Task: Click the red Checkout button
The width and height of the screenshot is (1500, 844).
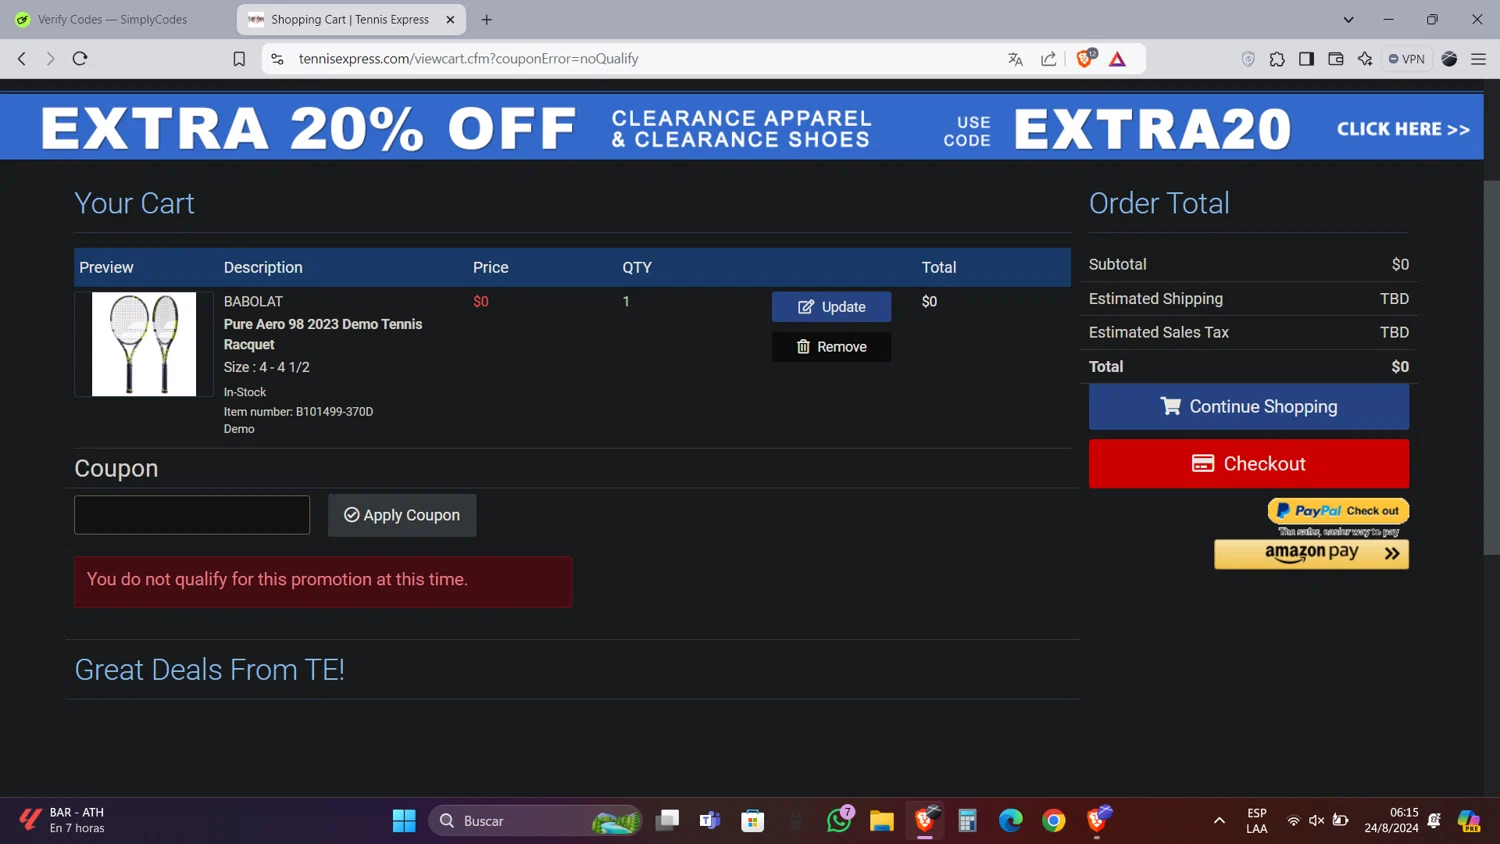Action: pos(1249,464)
